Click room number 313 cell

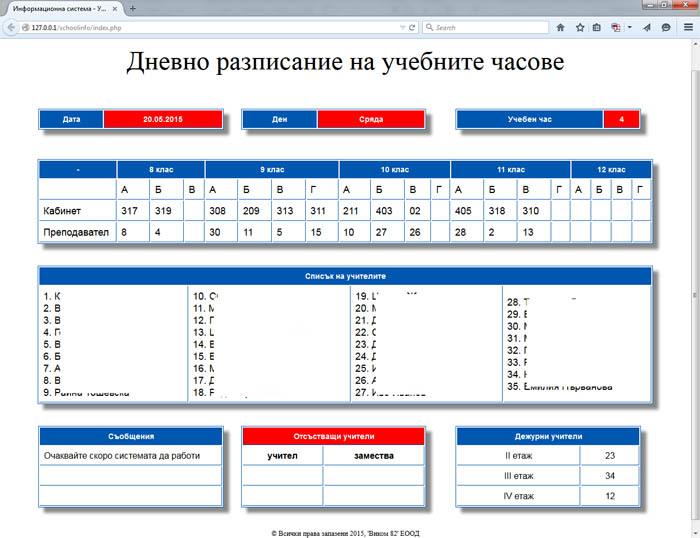coord(288,211)
